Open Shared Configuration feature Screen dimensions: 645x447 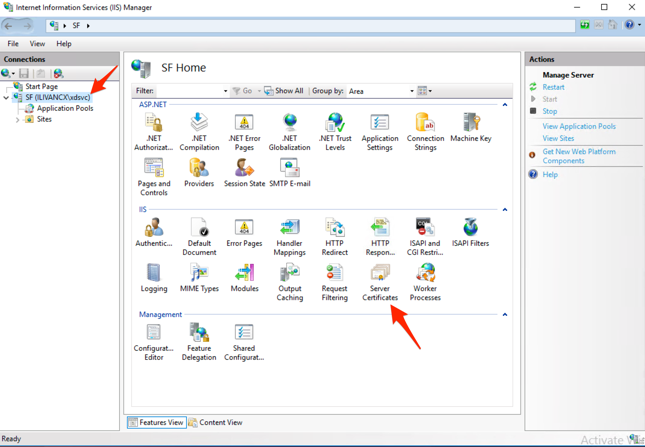[244, 341]
